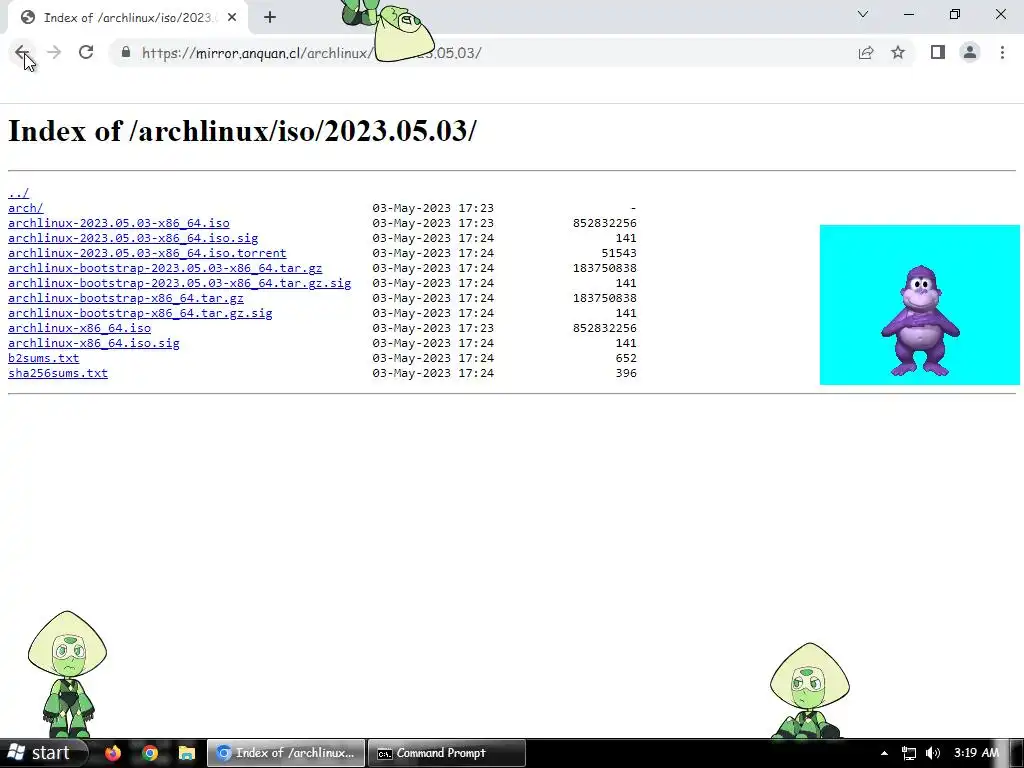Download archlinux-bootstrap-2023.05.03-x86_64.tar.gz
1024x768 pixels.
click(165, 268)
